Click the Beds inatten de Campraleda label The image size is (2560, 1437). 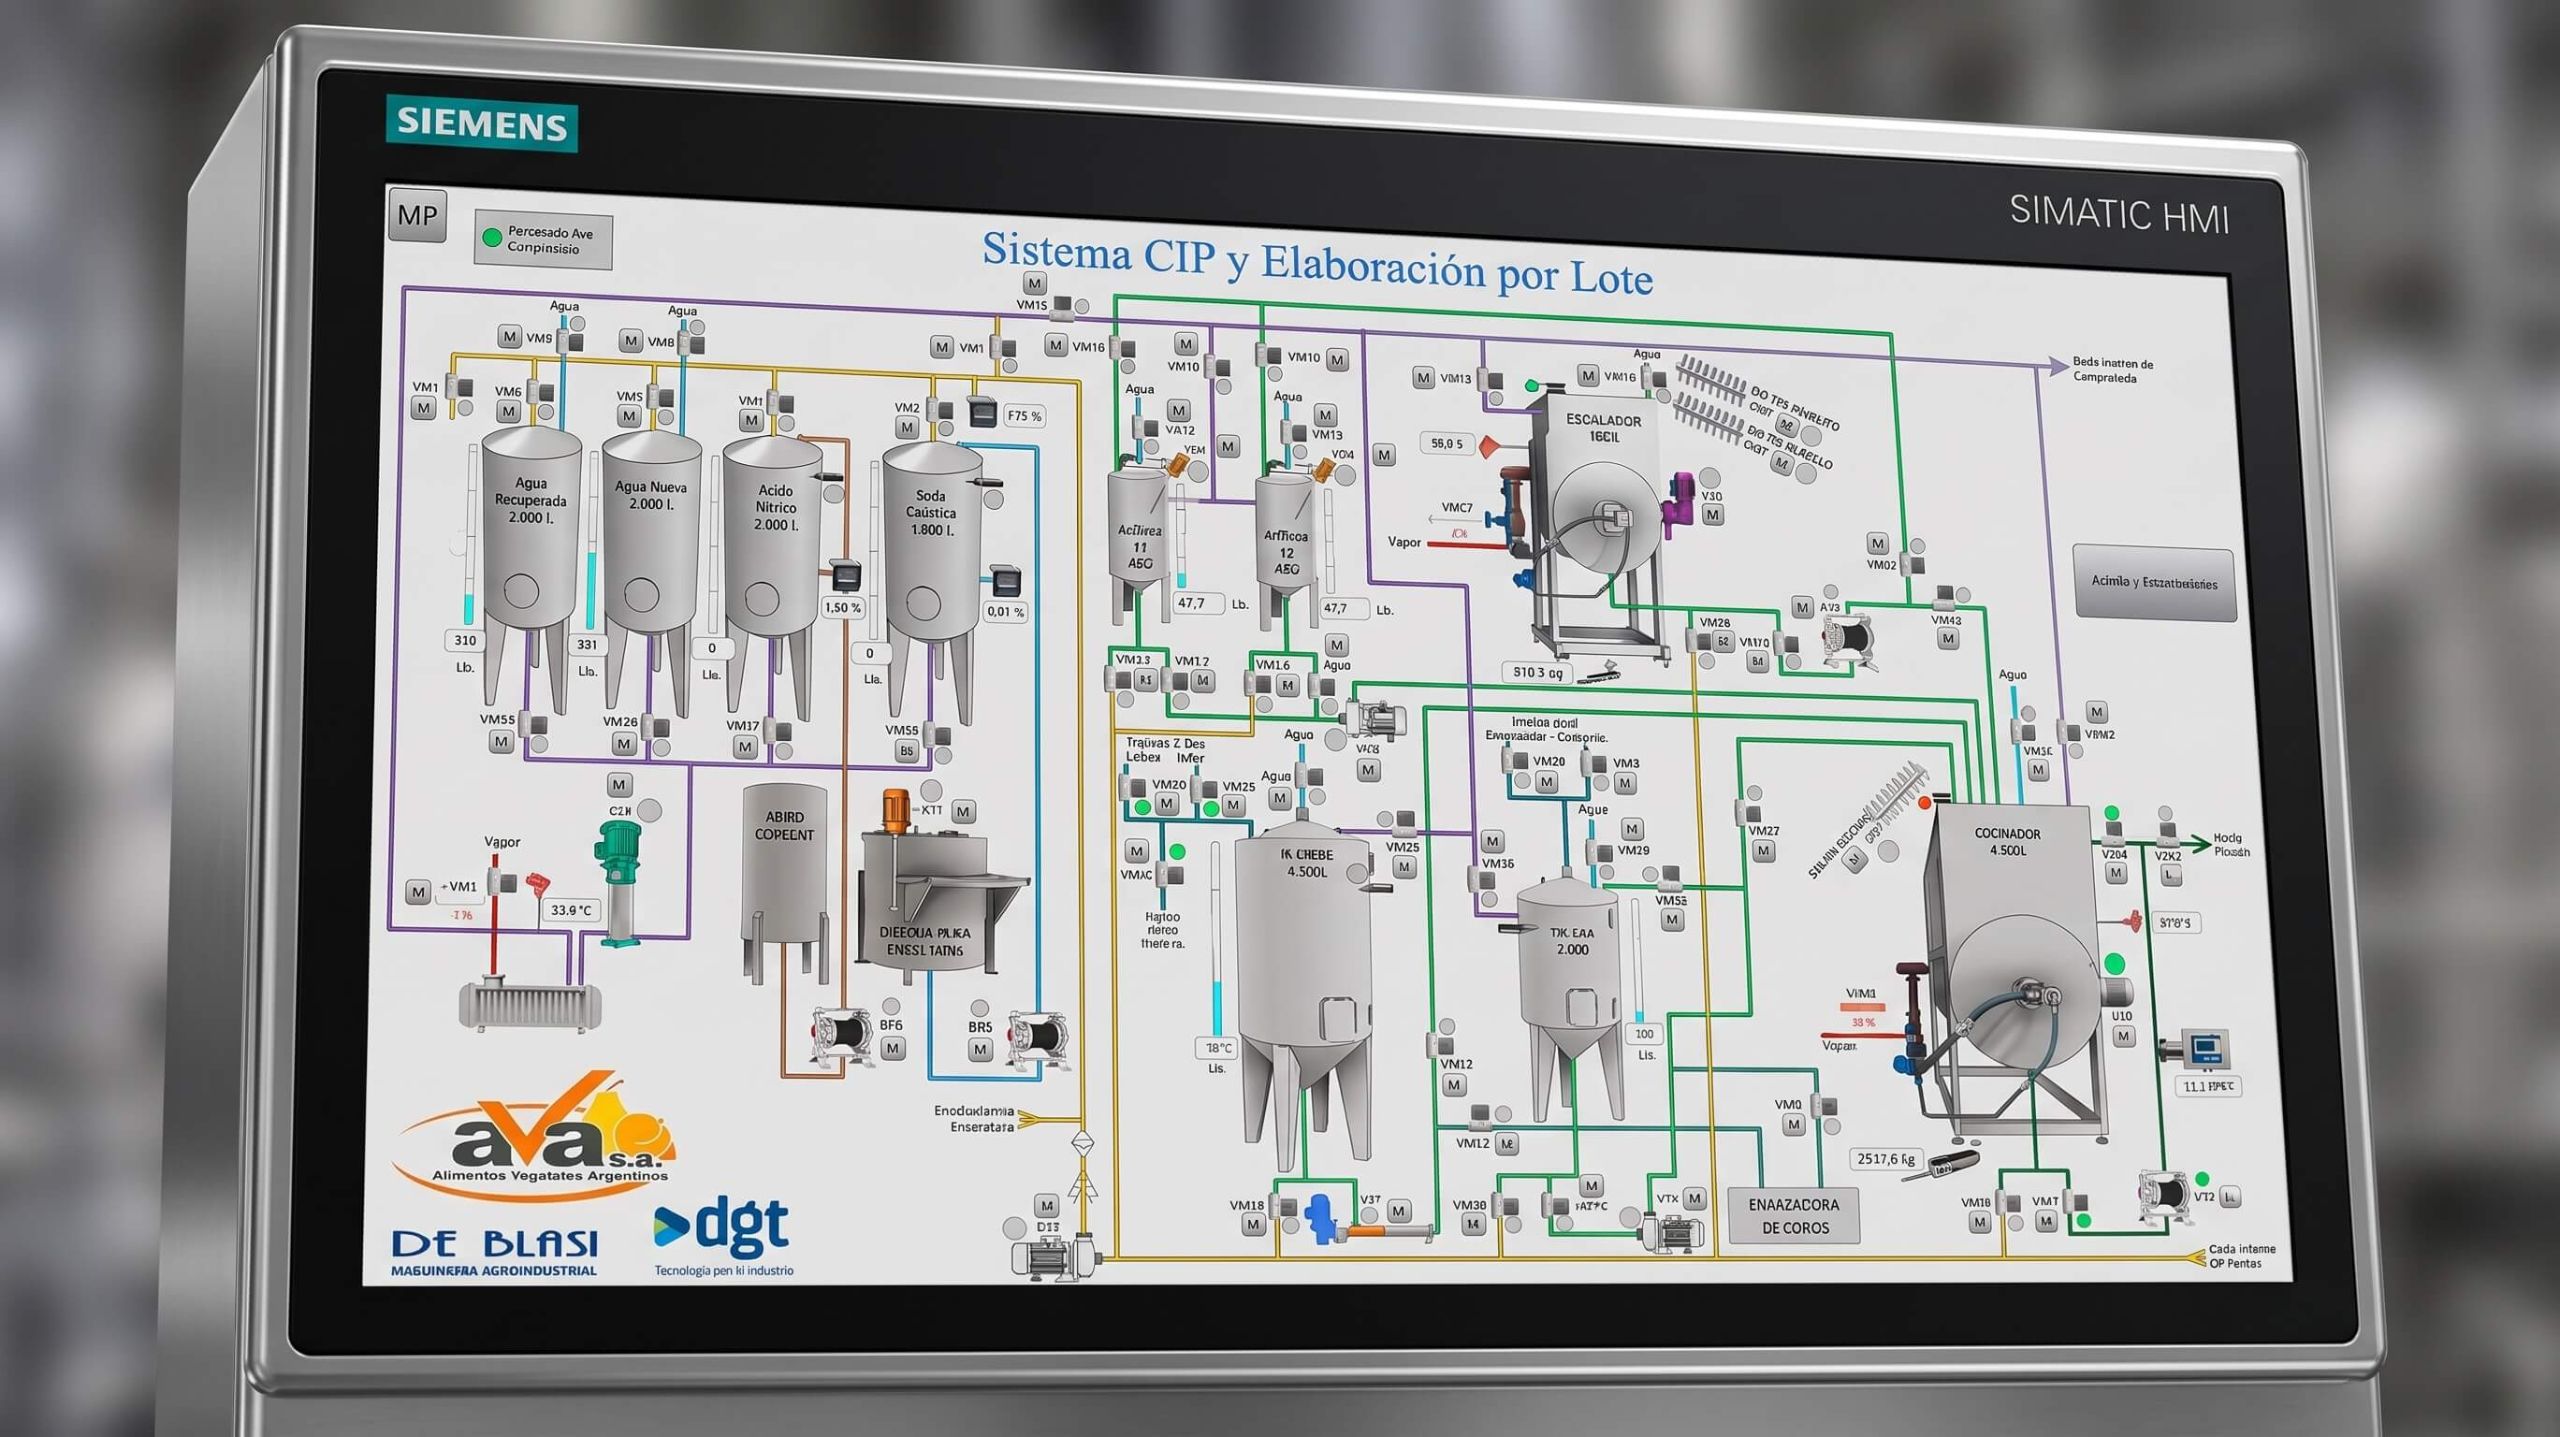(x=2112, y=370)
